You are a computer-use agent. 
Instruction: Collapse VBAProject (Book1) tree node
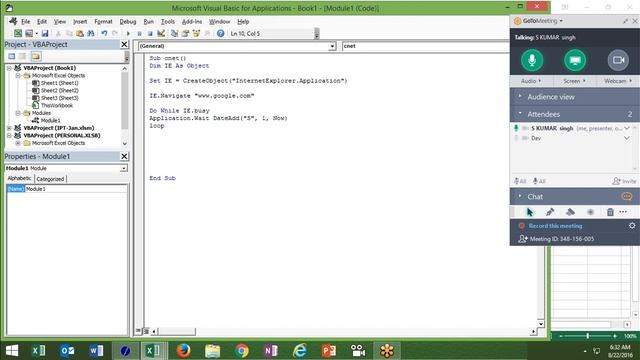pos(9,68)
